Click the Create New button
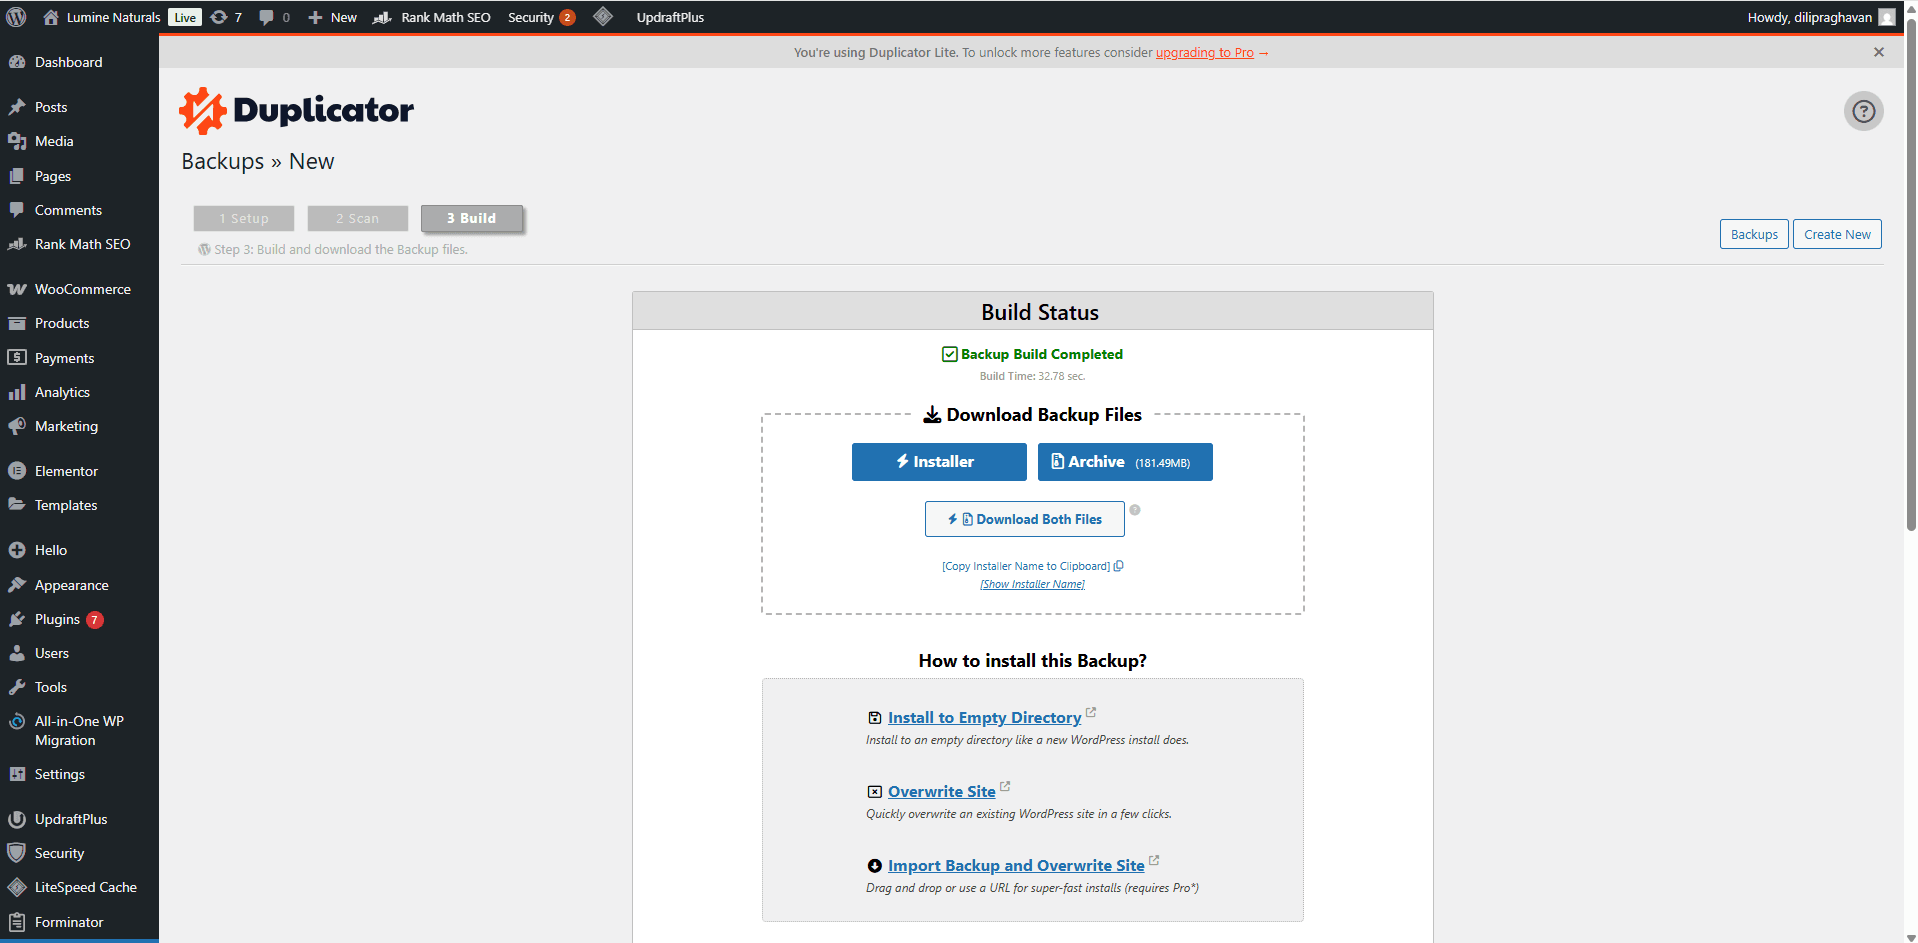Viewport: 1918px width, 943px height. point(1837,234)
